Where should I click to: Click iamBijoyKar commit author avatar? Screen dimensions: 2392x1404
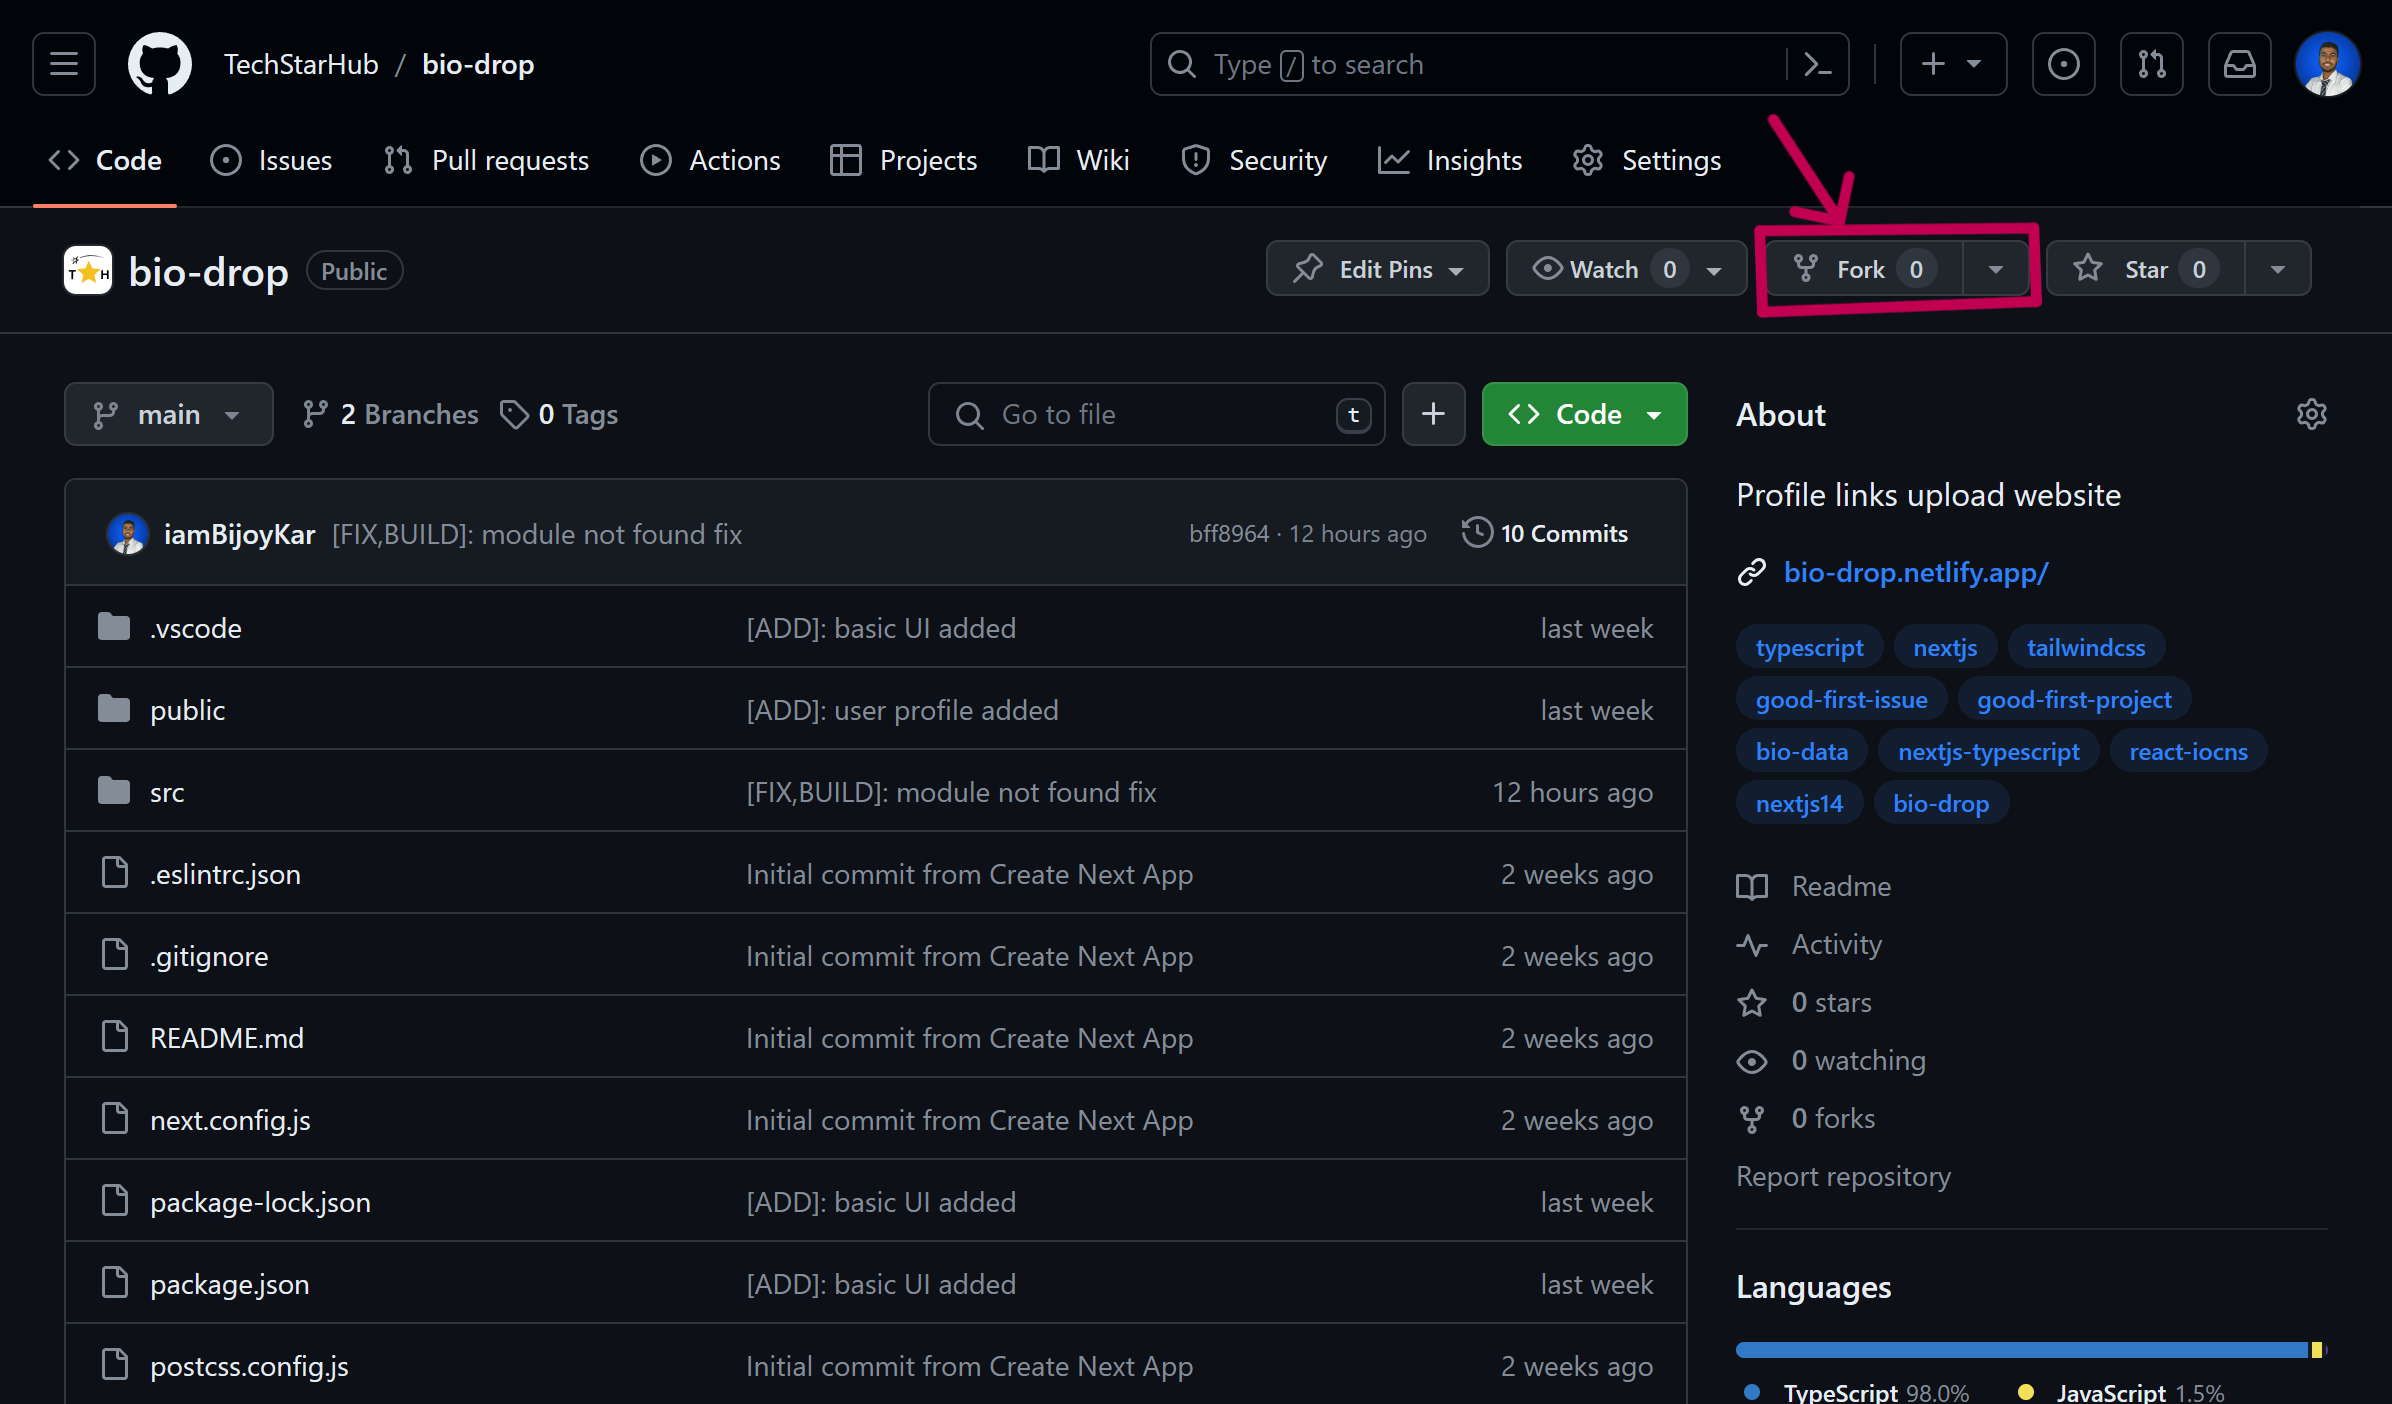pos(127,534)
